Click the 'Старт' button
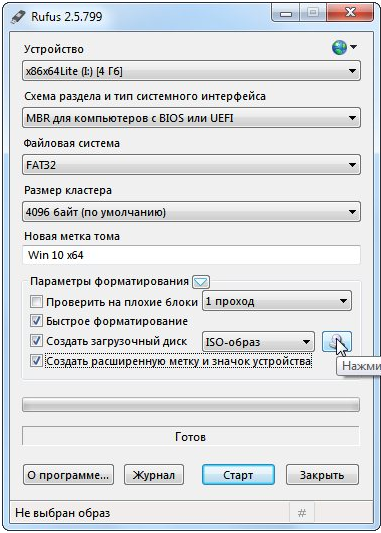381x533 pixels. pos(238,475)
